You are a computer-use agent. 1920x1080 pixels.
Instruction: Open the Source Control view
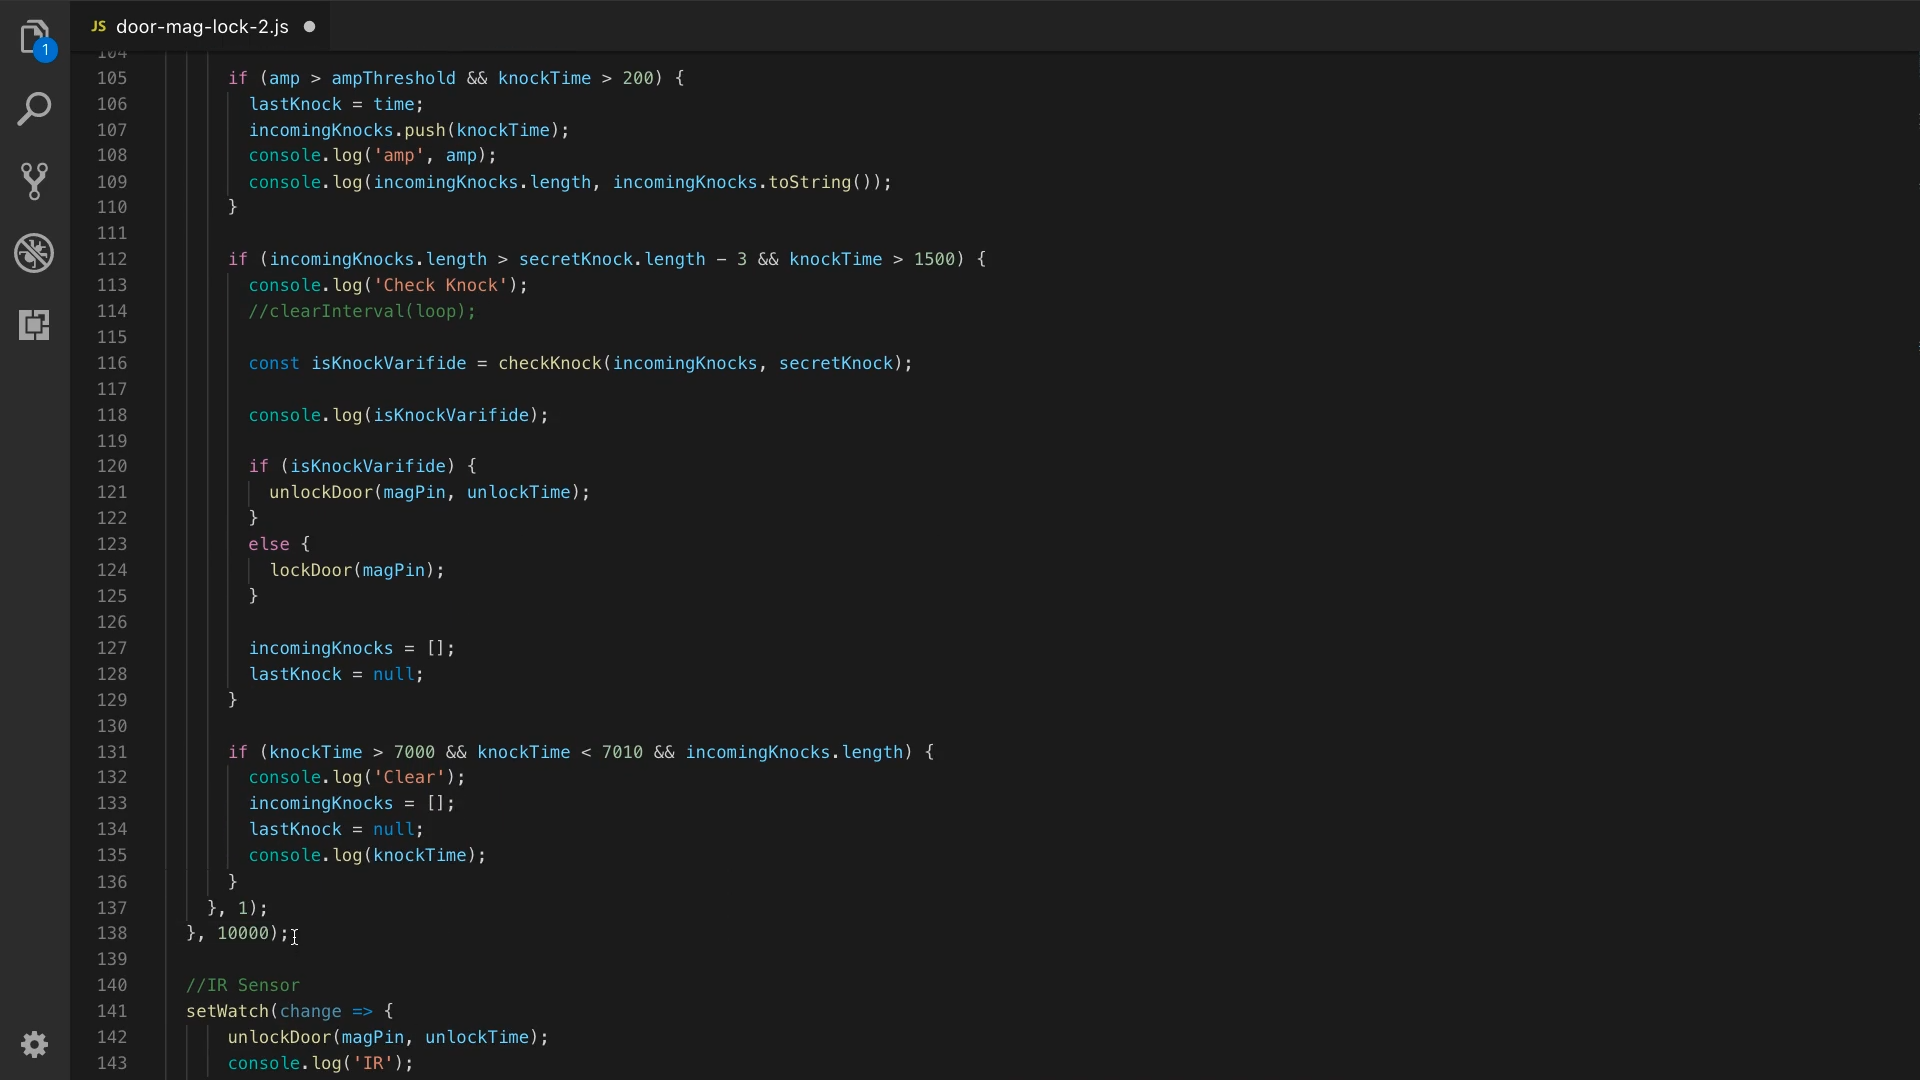coord(34,181)
